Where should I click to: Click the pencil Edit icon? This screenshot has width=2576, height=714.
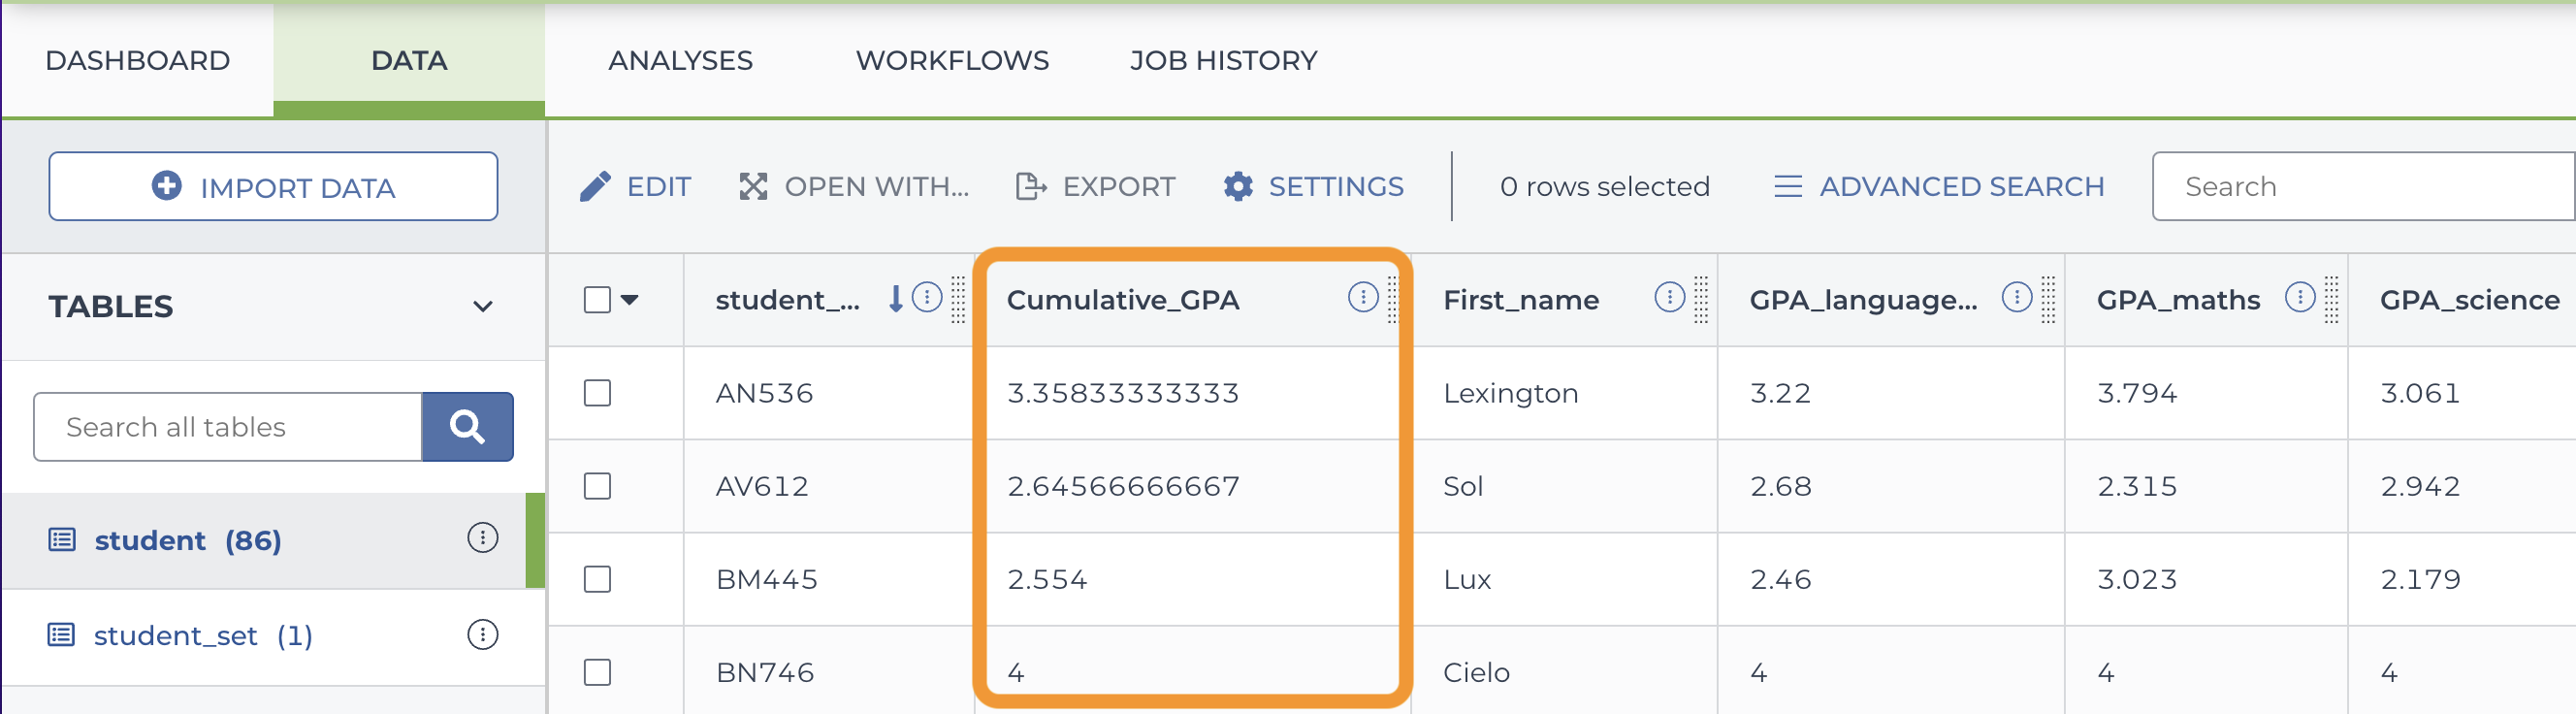(595, 186)
